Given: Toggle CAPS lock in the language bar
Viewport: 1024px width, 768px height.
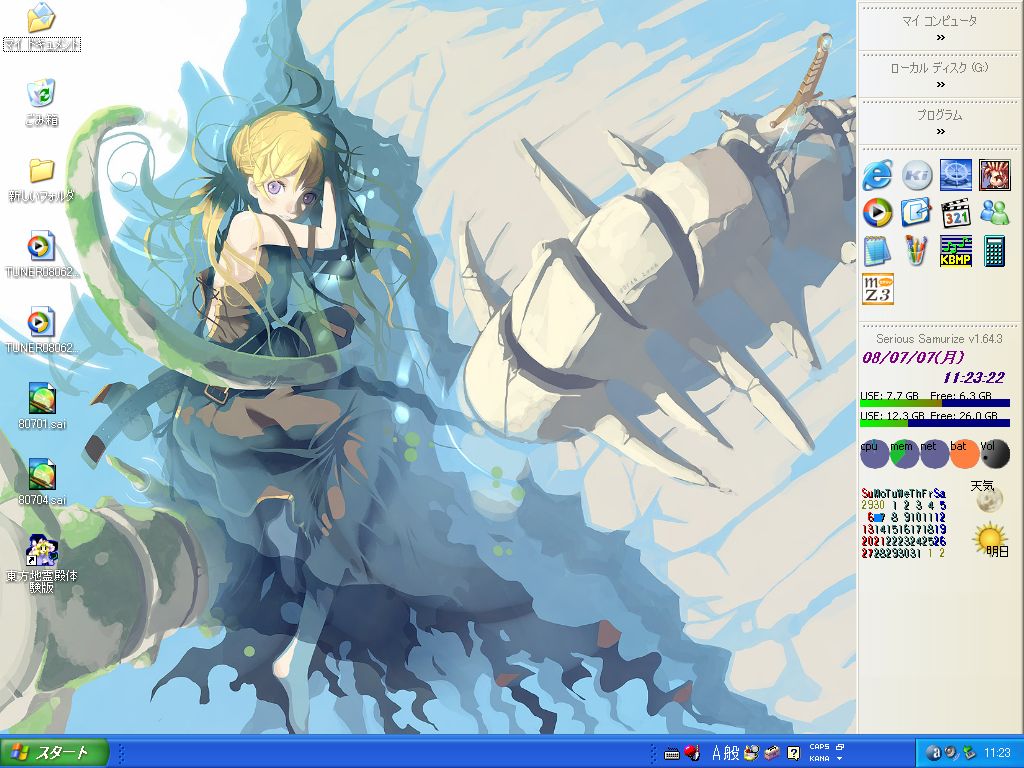Looking at the screenshot, I should click(819, 746).
